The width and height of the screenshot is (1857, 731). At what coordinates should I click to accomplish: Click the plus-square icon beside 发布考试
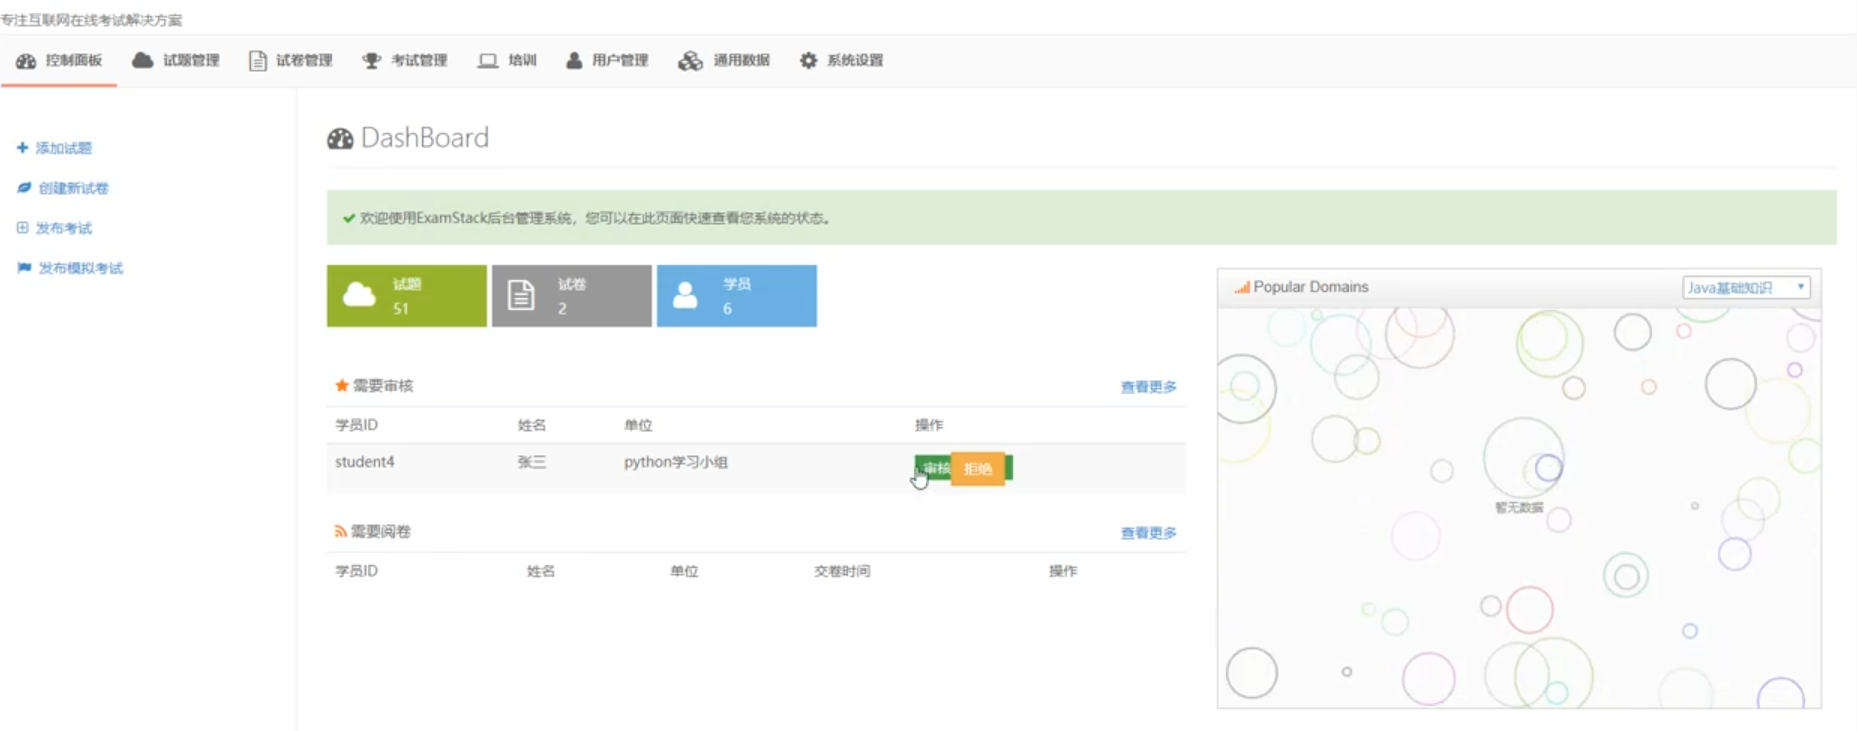coord(22,228)
